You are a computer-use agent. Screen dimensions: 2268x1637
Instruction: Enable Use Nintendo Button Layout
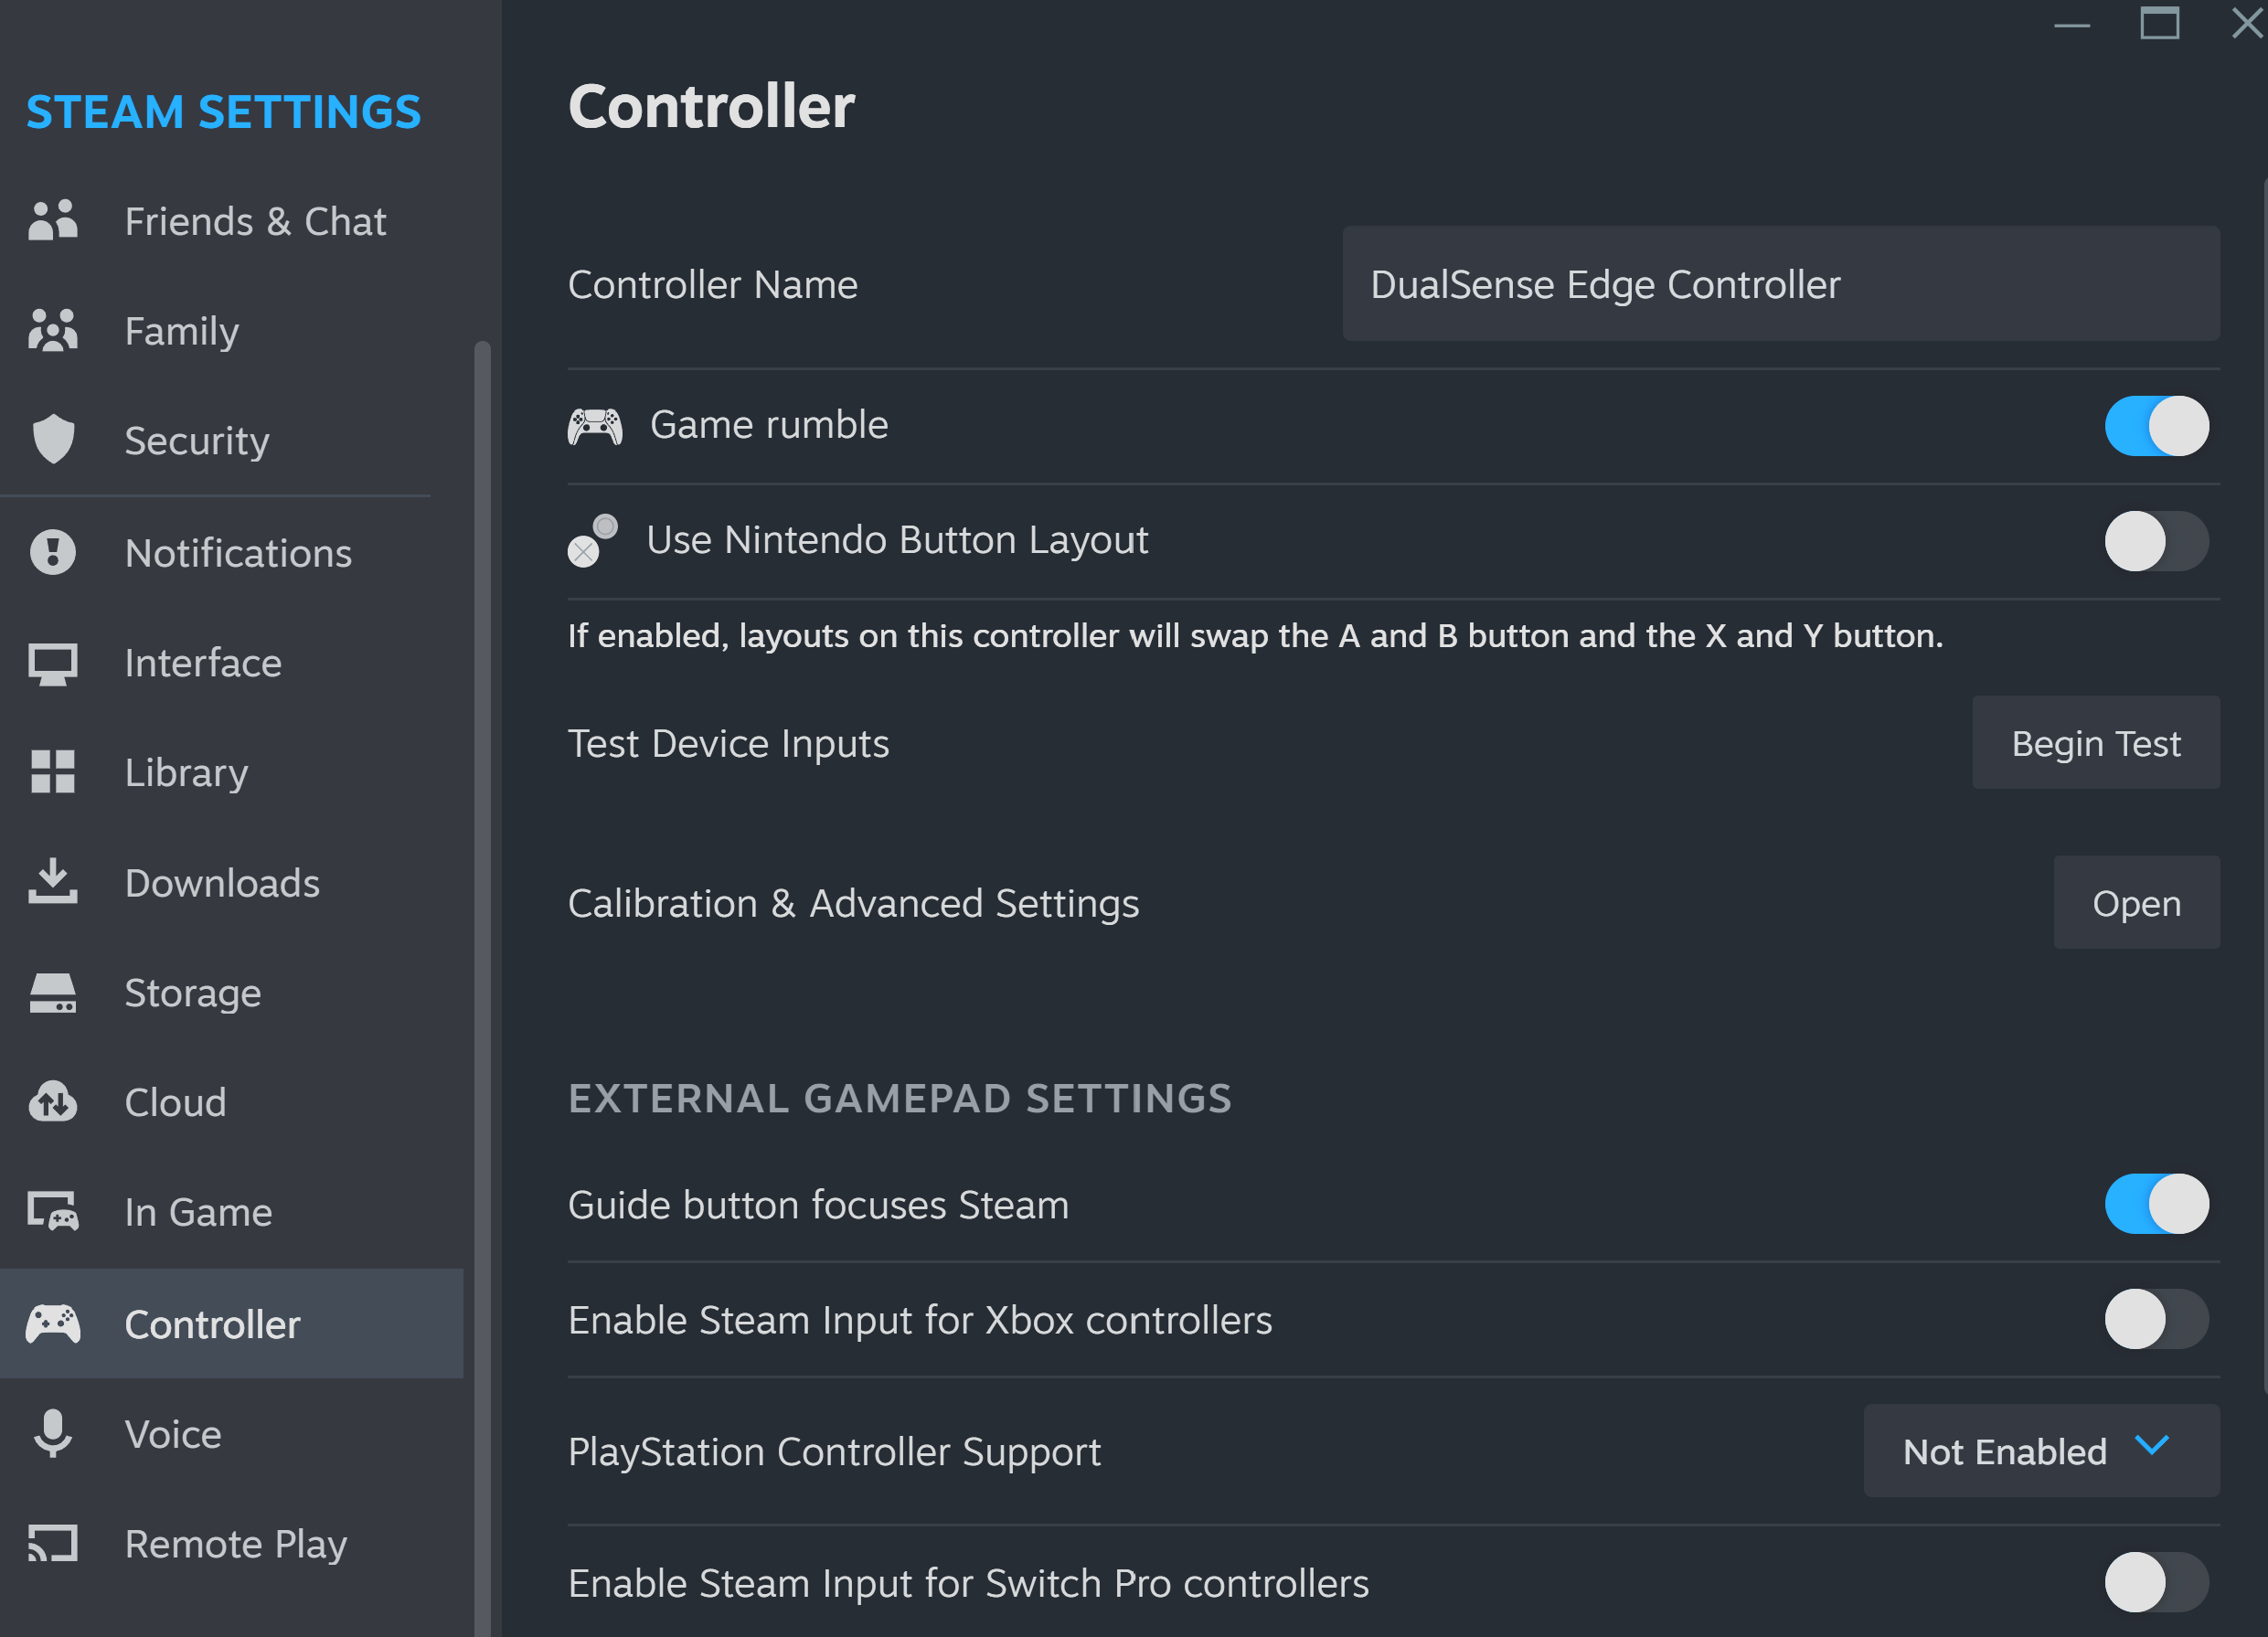2156,541
